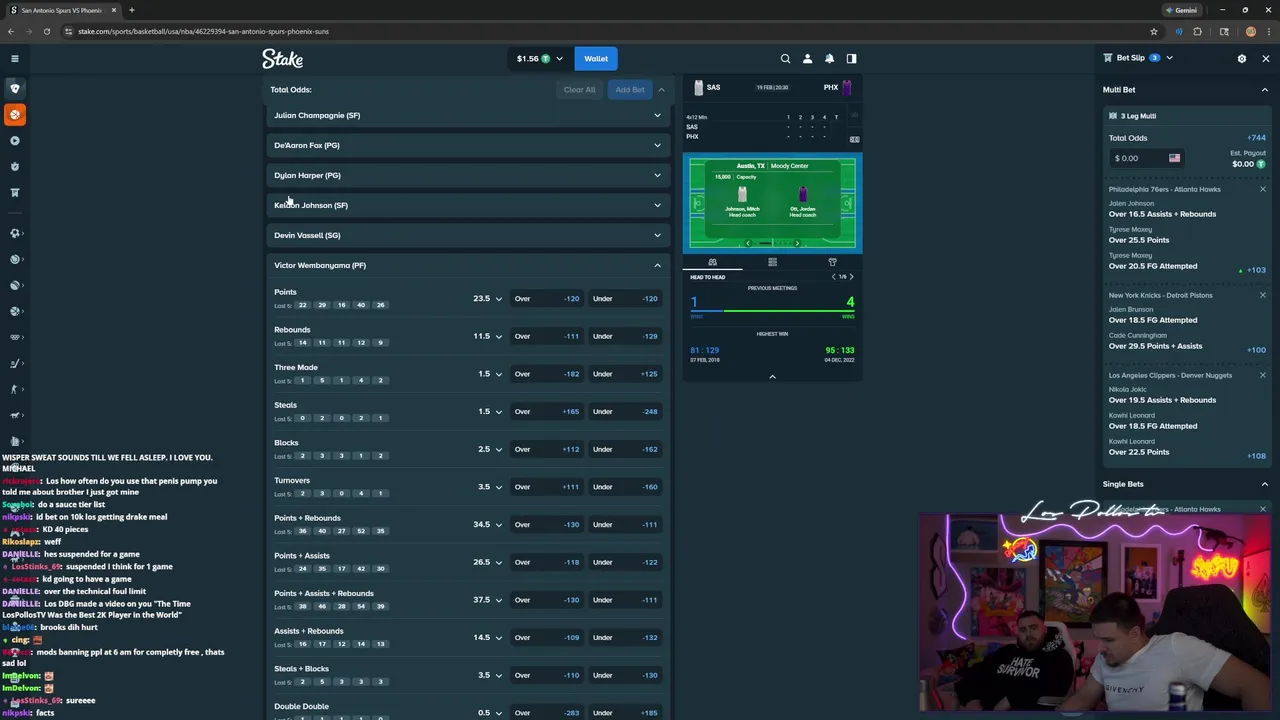This screenshot has height=720, width=1280.
Task: Select Points + Assists Under -122
Action: pos(626,562)
